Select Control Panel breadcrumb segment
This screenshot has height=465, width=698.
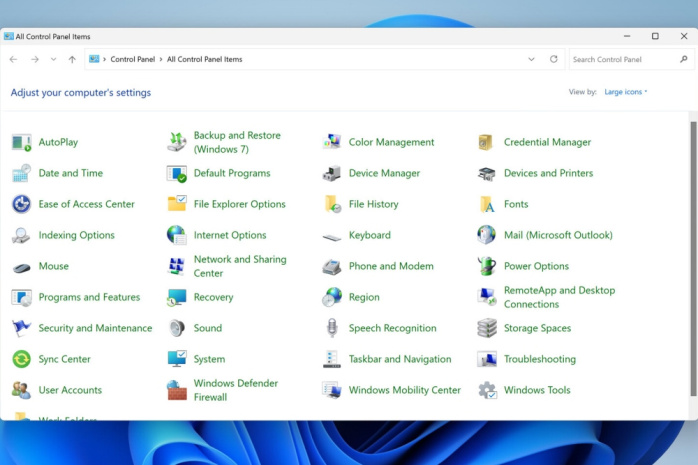pyautogui.click(x=133, y=59)
